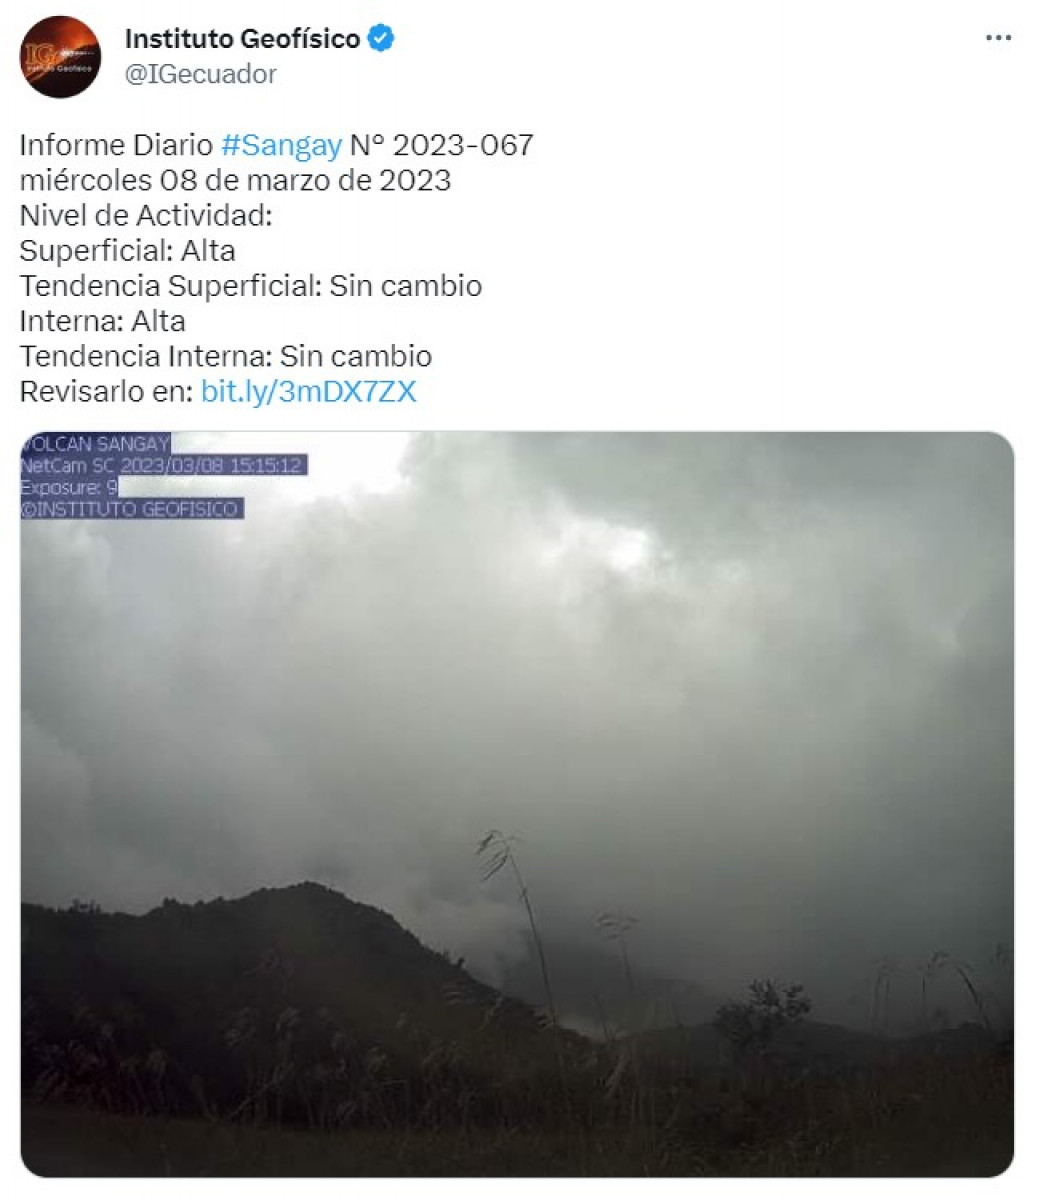Click the Revisarlo en: label
Screen dimensions: 1038x1200
point(106,391)
